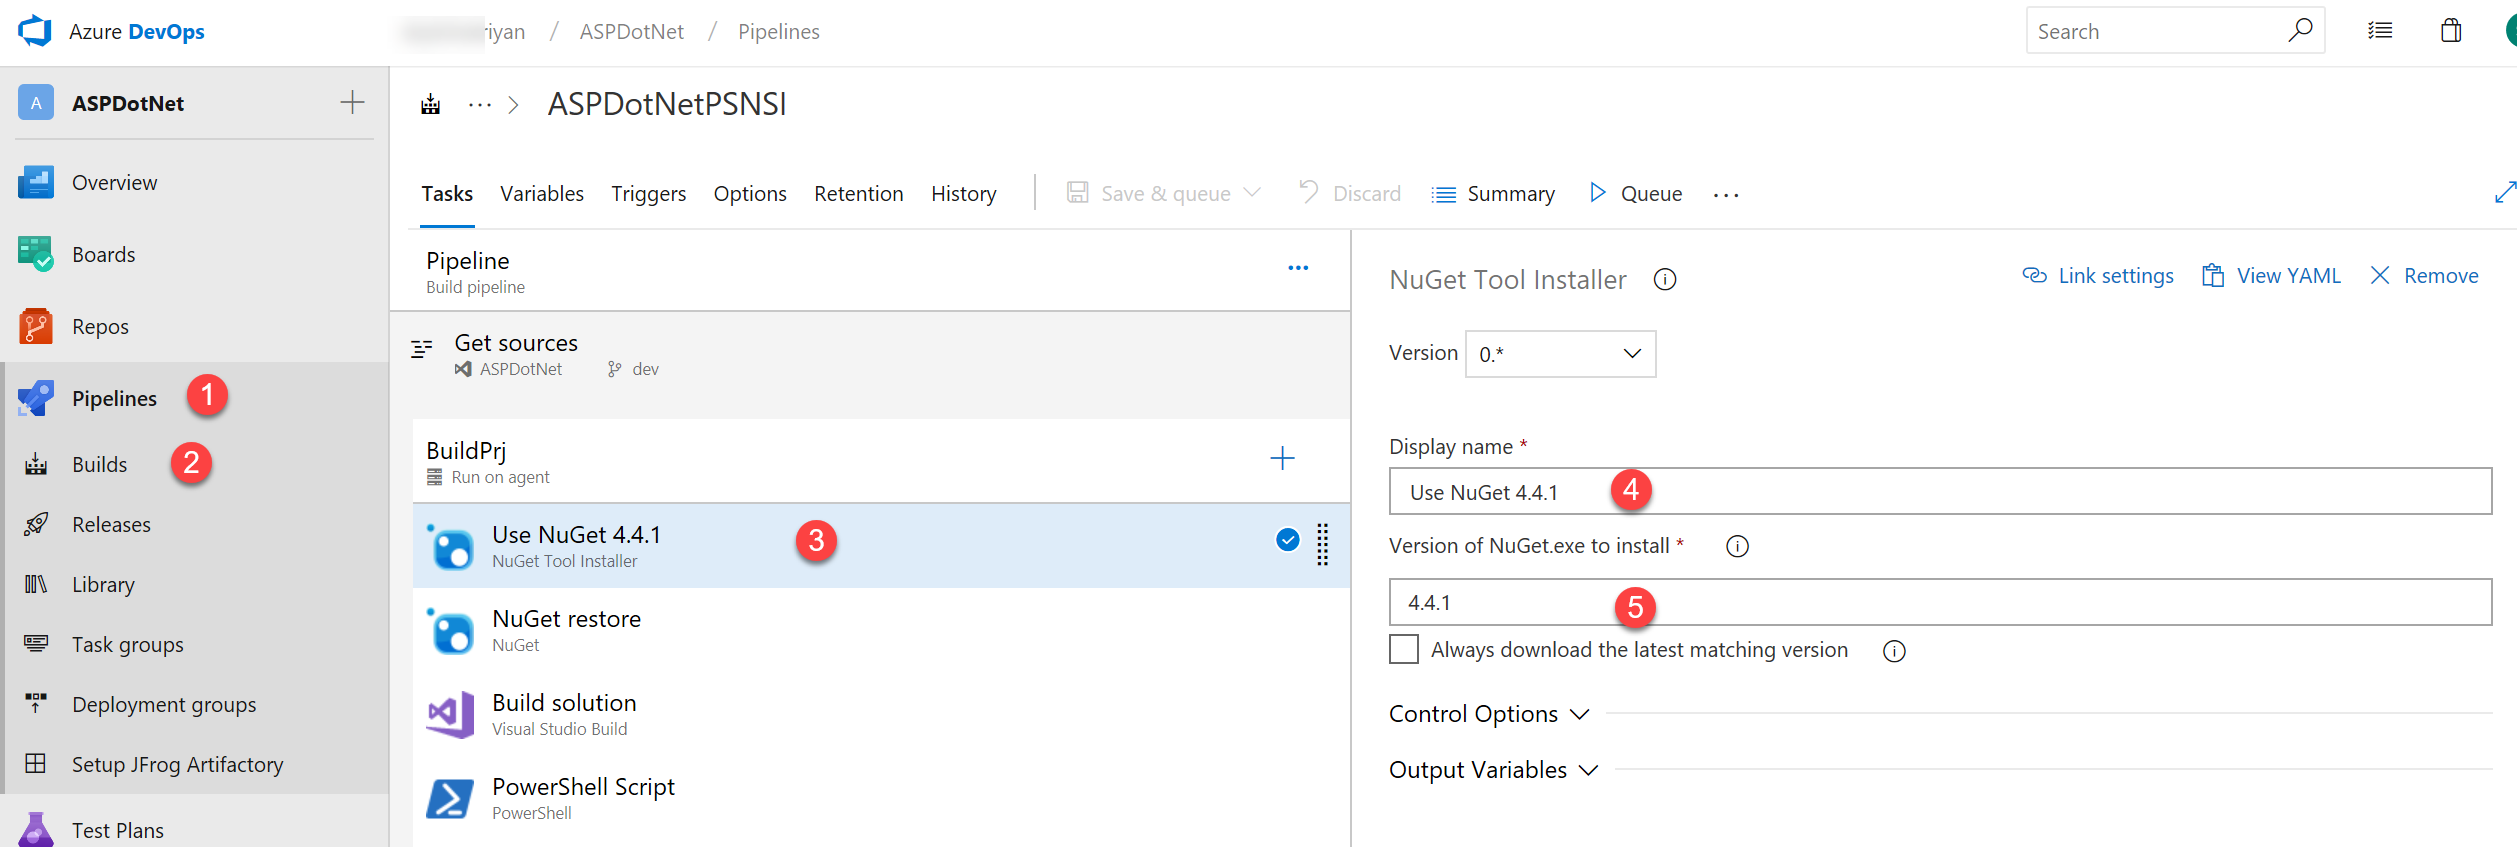Click info icon for Always download option
This screenshot has height=847, width=2517.
tap(1894, 652)
